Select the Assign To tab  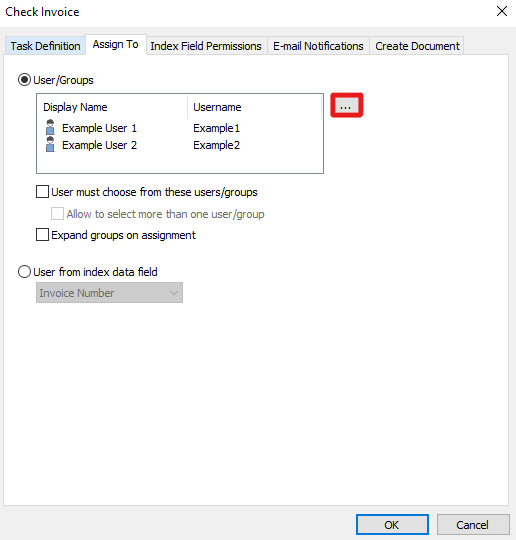(x=116, y=44)
